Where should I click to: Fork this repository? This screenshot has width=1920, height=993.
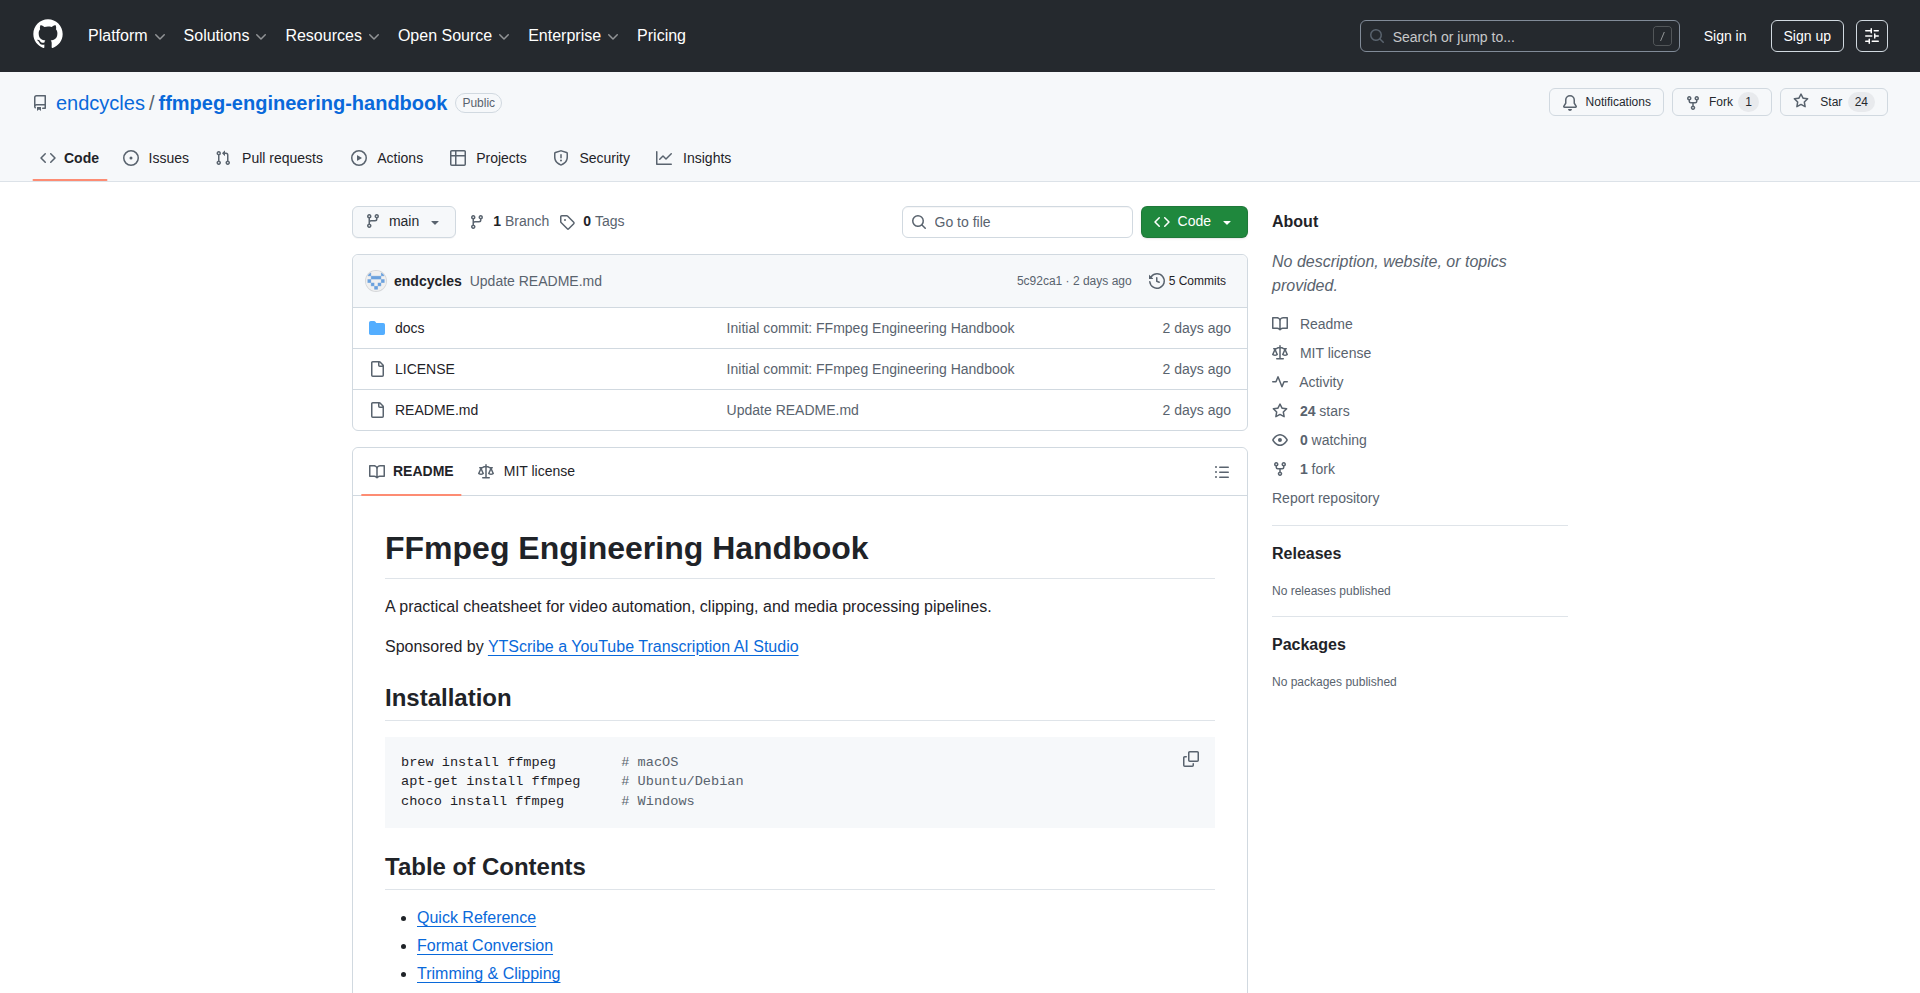(x=1720, y=102)
